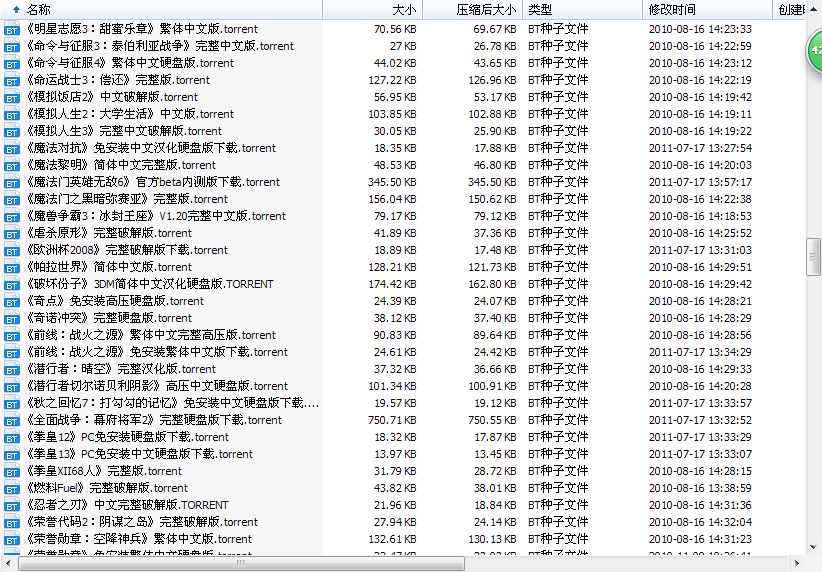Screen dimensions: 822x572
Task: Select file 《命令与征服3：泰伯利亚战争》完整中文版.torrent
Action: (x=160, y=46)
